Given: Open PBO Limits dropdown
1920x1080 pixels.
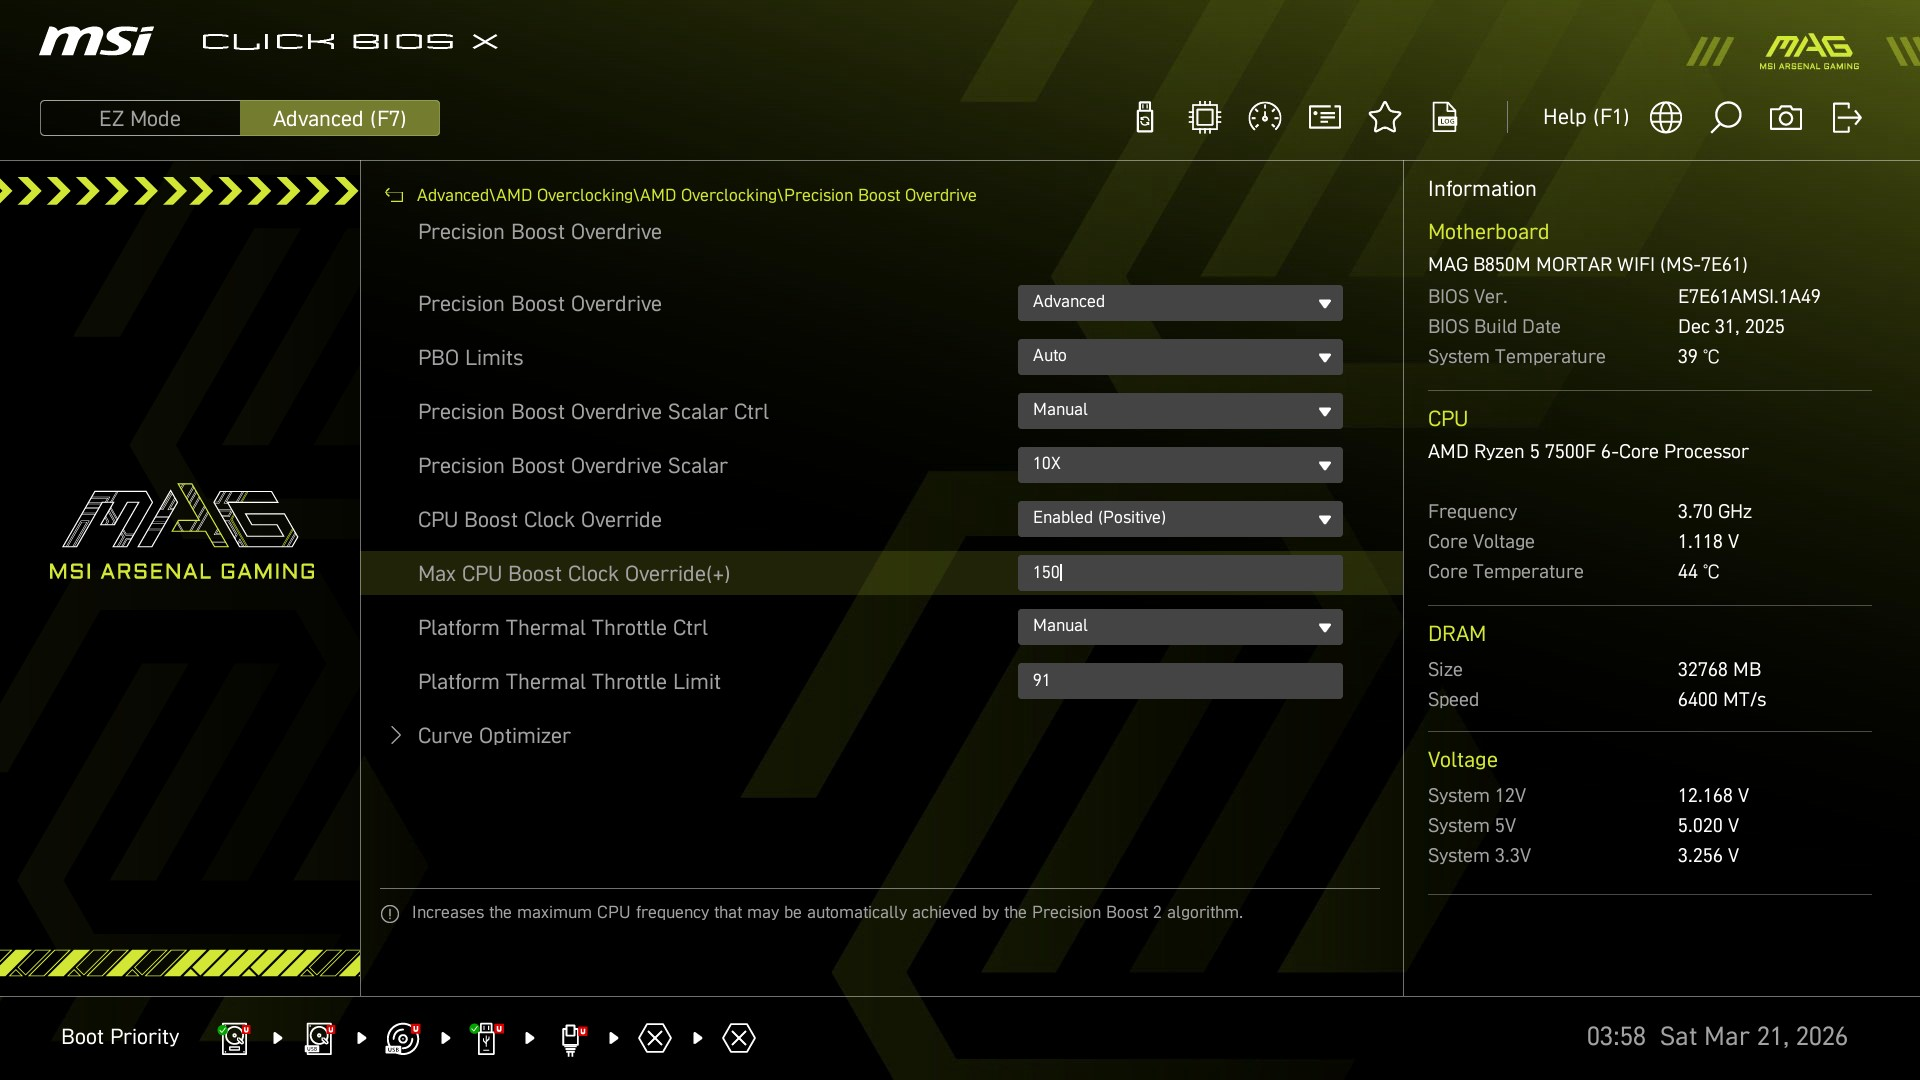Looking at the screenshot, I should pos(1180,357).
